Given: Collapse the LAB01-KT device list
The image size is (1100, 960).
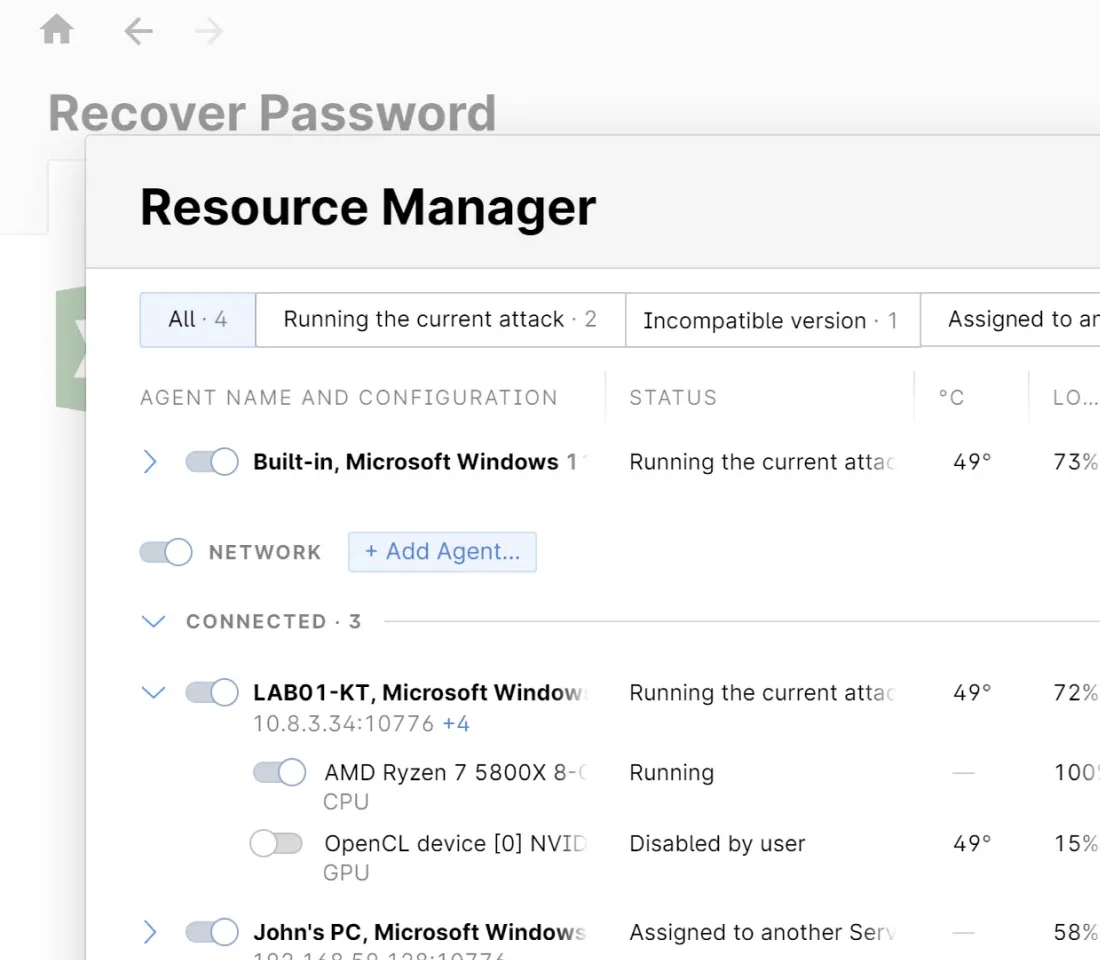Looking at the screenshot, I should coord(153,692).
